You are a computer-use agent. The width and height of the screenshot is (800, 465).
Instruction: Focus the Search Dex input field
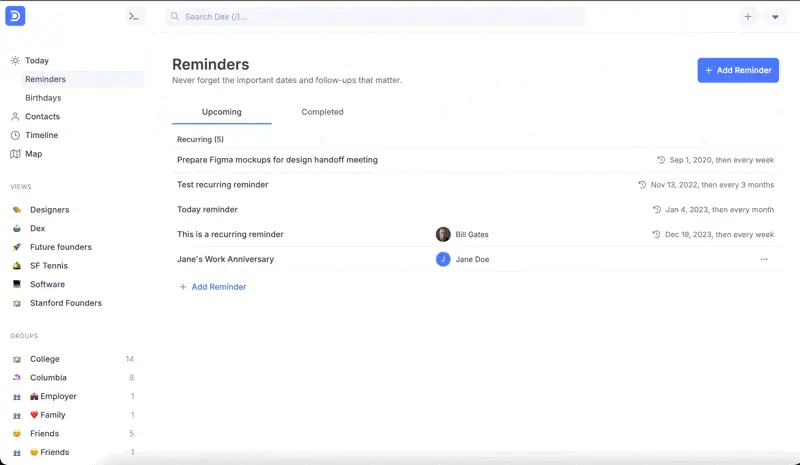(375, 16)
